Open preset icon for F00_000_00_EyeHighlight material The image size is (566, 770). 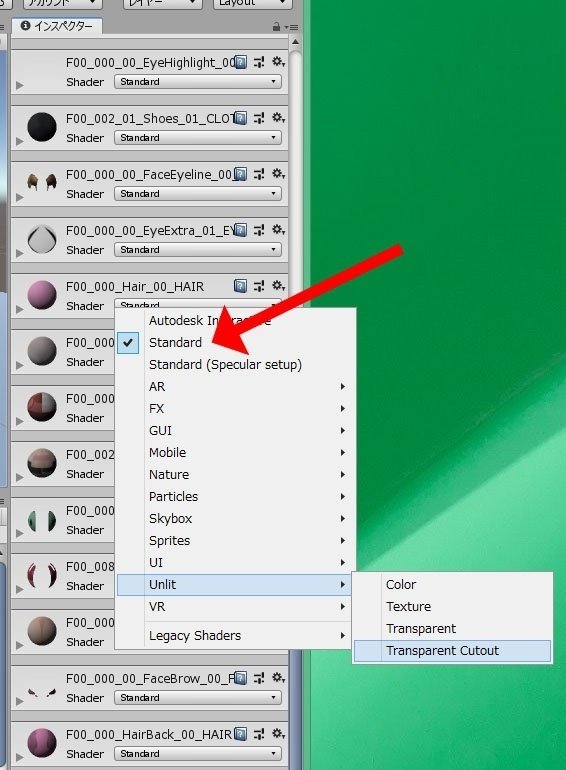click(259, 62)
